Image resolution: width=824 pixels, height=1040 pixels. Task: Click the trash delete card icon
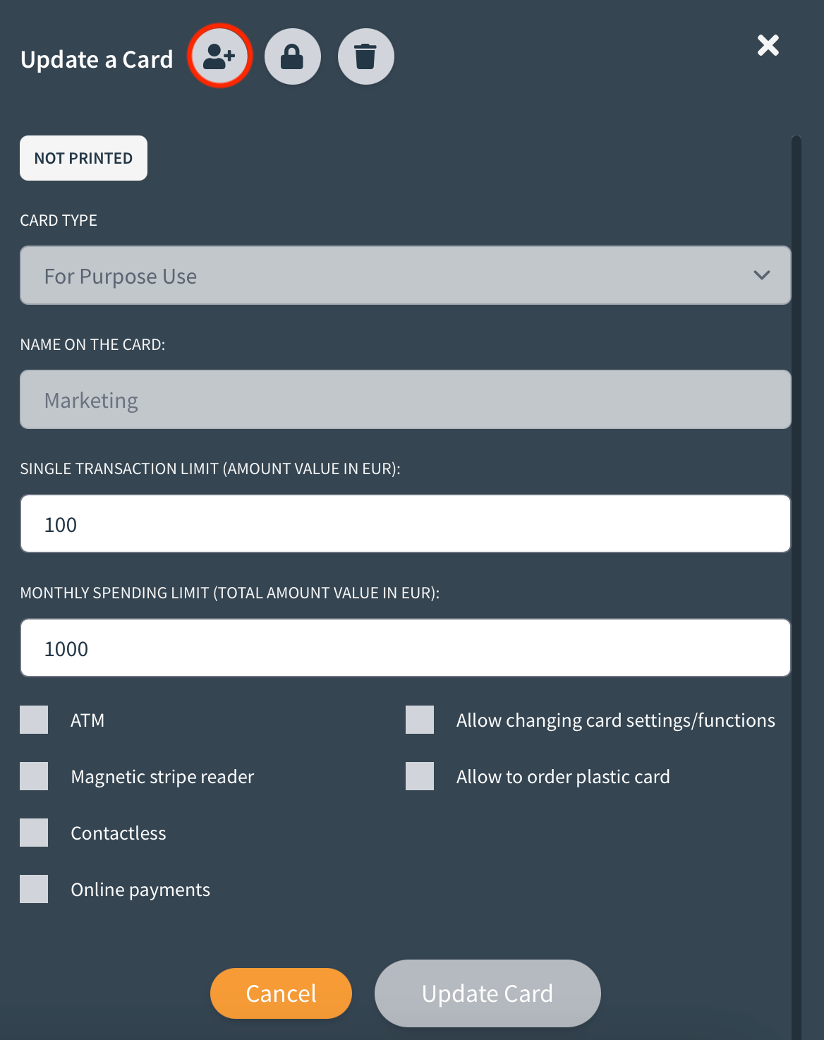[x=366, y=56]
